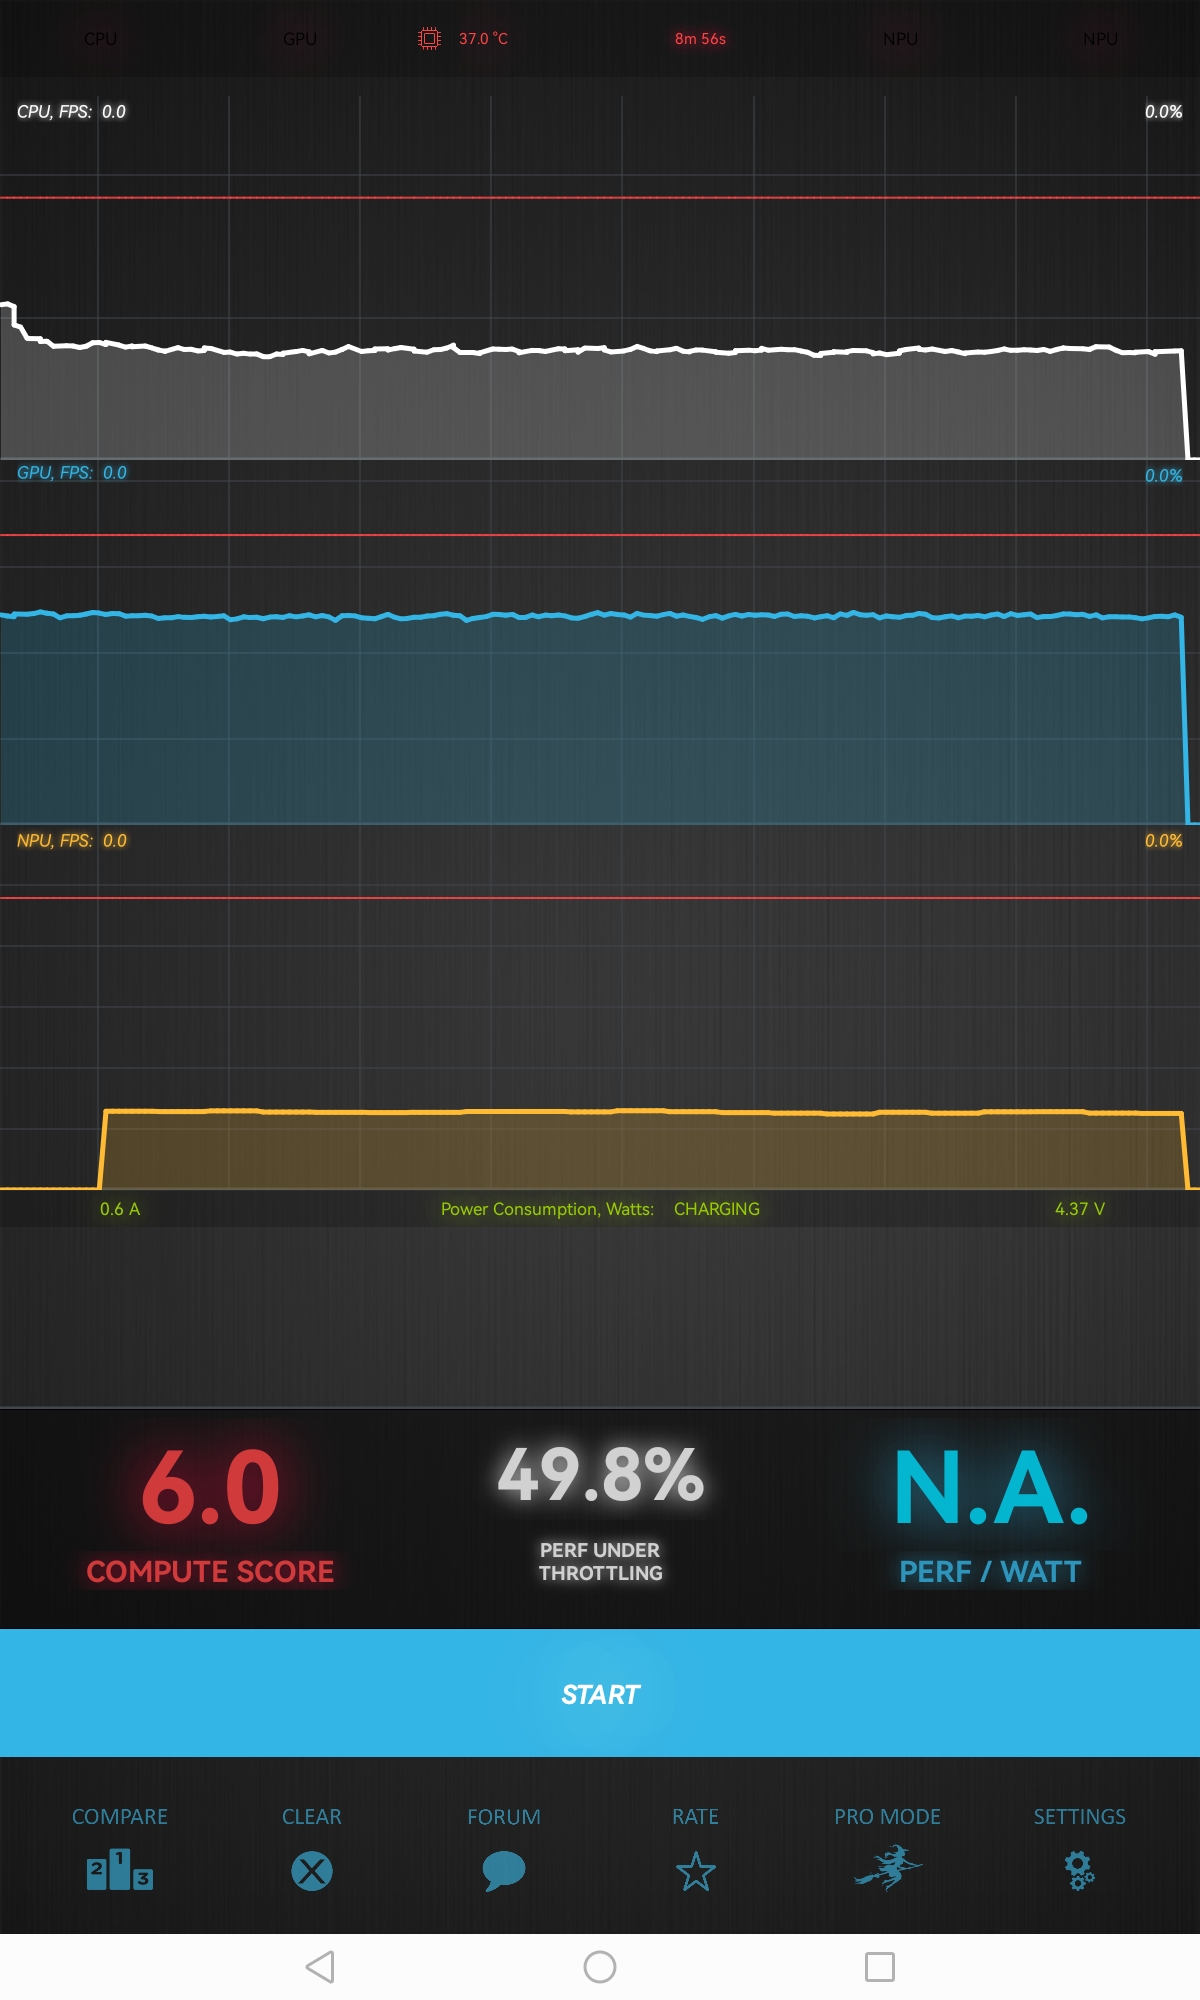Tap the 6.0 Compute Score readout
The image size is (1200, 2000).
(x=210, y=1488)
